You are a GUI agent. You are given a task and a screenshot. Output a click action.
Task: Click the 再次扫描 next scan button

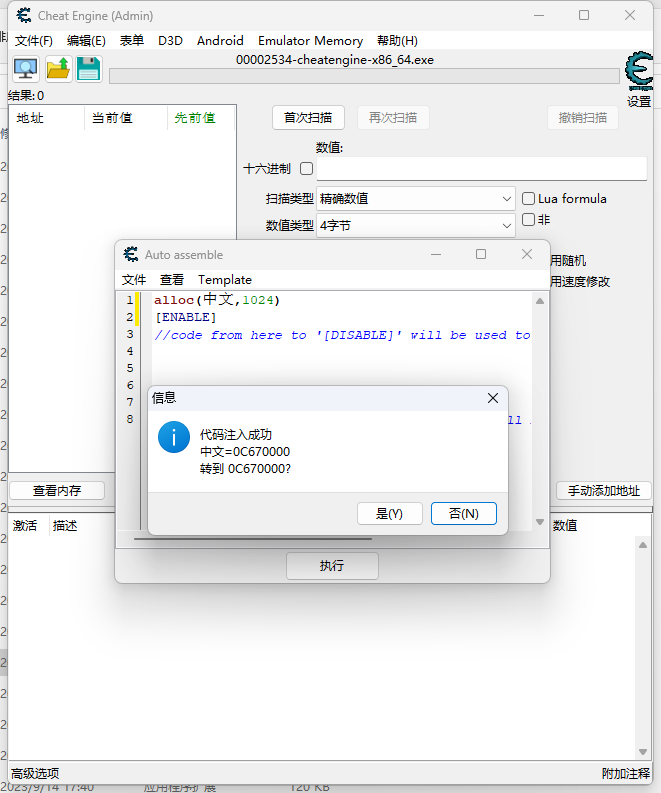coord(393,118)
